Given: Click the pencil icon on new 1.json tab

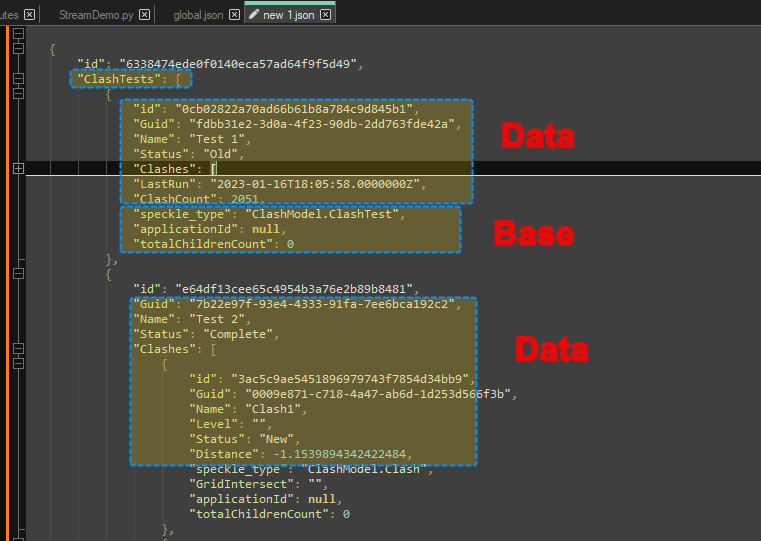Looking at the screenshot, I should [x=254, y=14].
